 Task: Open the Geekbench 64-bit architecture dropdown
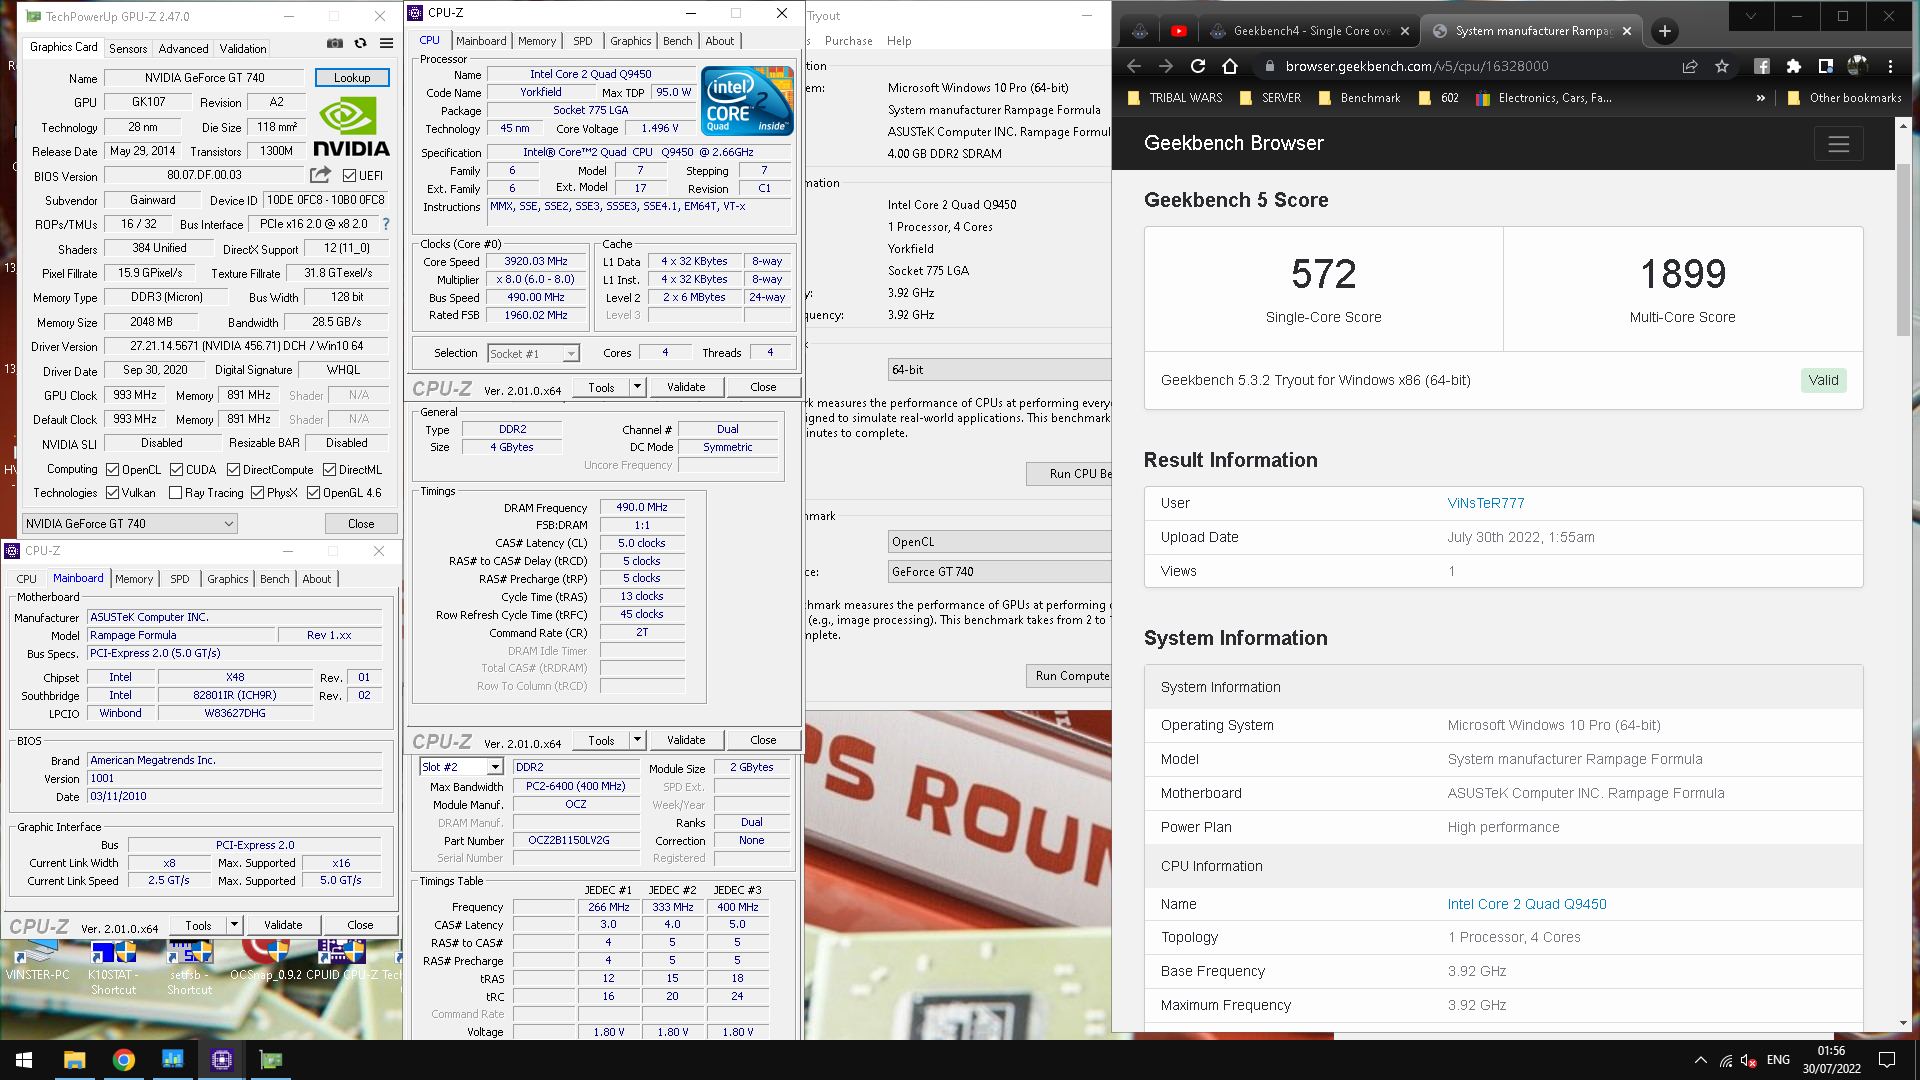[x=999, y=370]
